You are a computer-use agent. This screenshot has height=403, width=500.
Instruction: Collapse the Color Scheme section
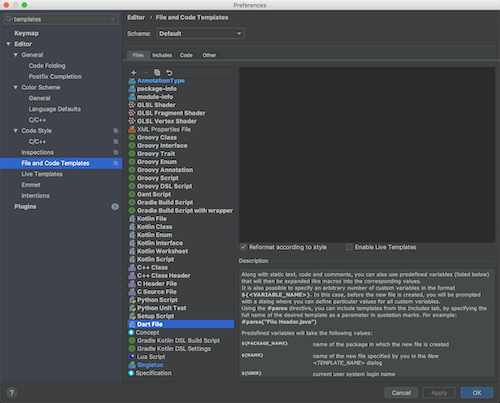16,87
